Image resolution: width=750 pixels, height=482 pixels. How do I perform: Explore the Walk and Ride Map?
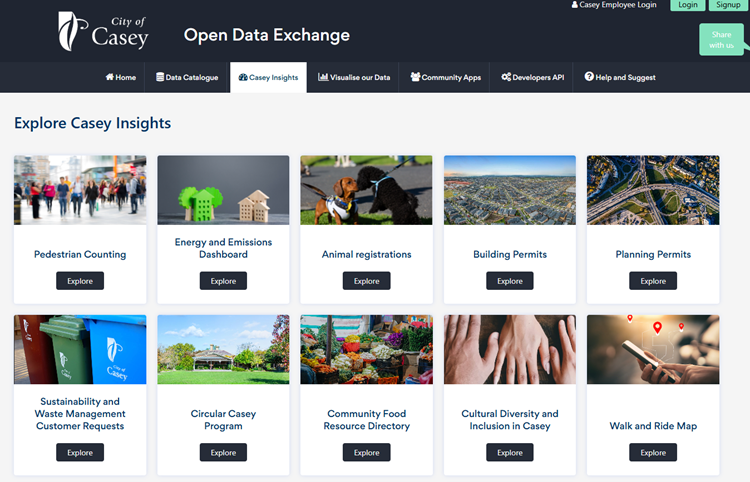click(x=653, y=452)
